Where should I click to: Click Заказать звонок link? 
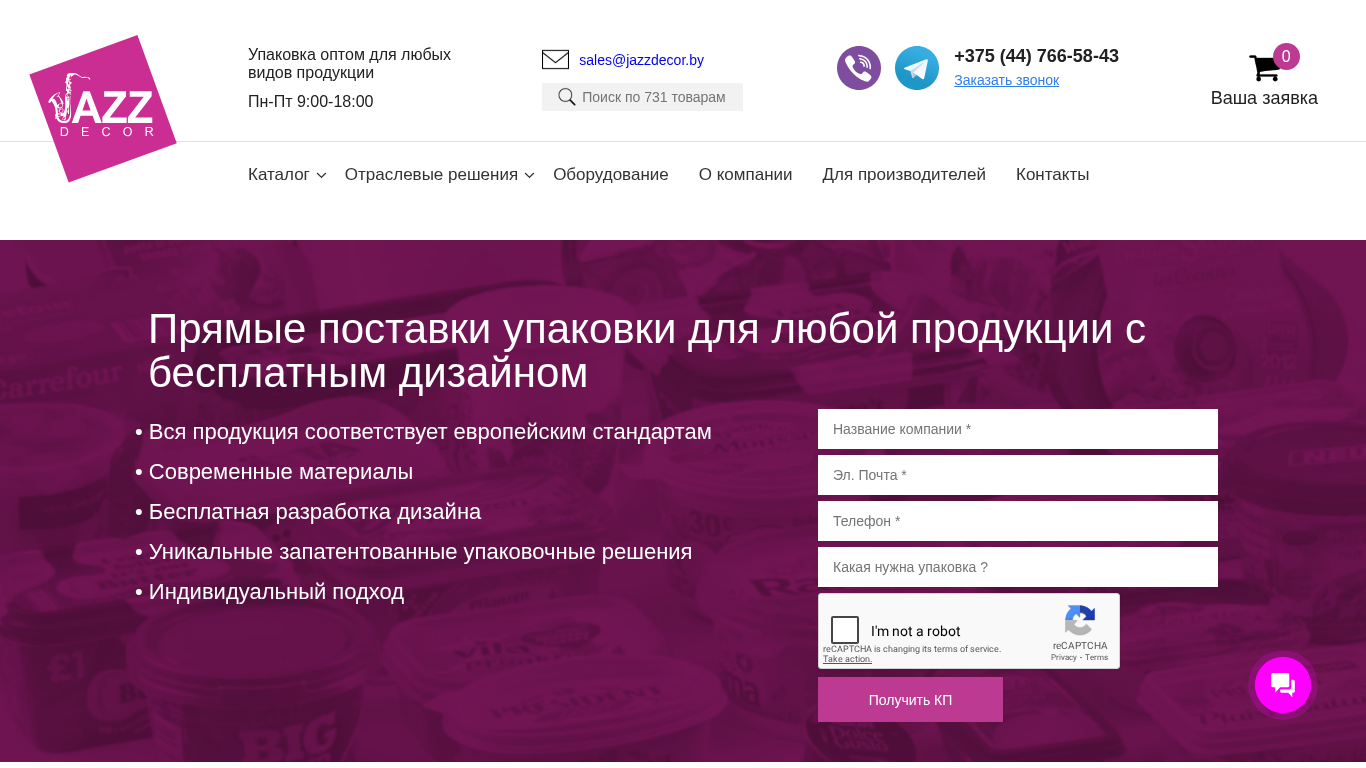pyautogui.click(x=1006, y=80)
